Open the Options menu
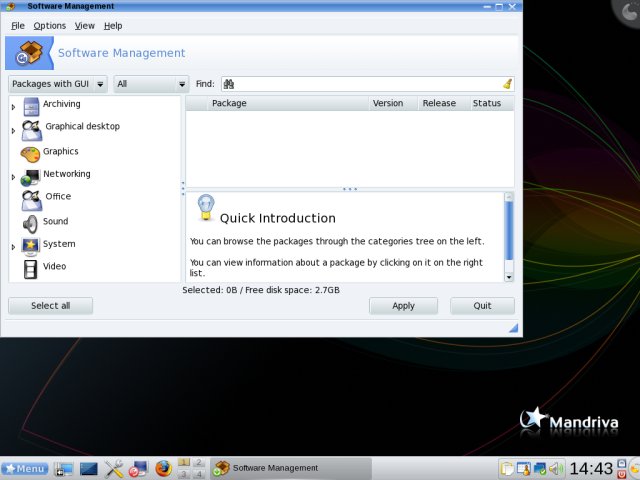Screen dimensions: 640x480 point(49,26)
